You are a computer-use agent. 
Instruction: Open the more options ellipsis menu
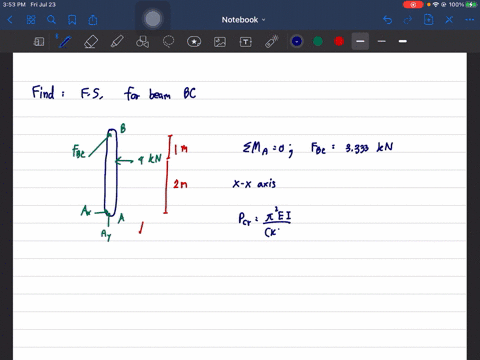(470, 20)
